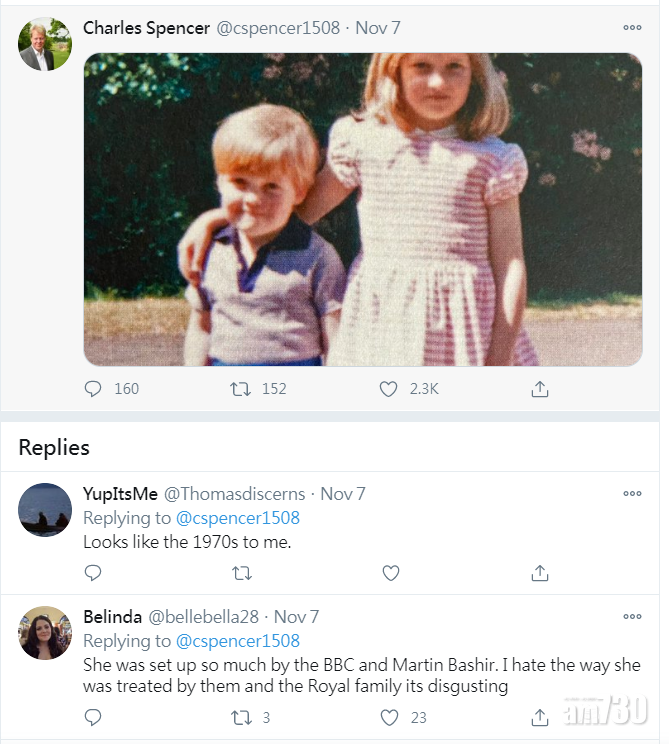The image size is (669, 744).
Task: Retweet YupItsMe's 1970s comment
Action: point(241,573)
